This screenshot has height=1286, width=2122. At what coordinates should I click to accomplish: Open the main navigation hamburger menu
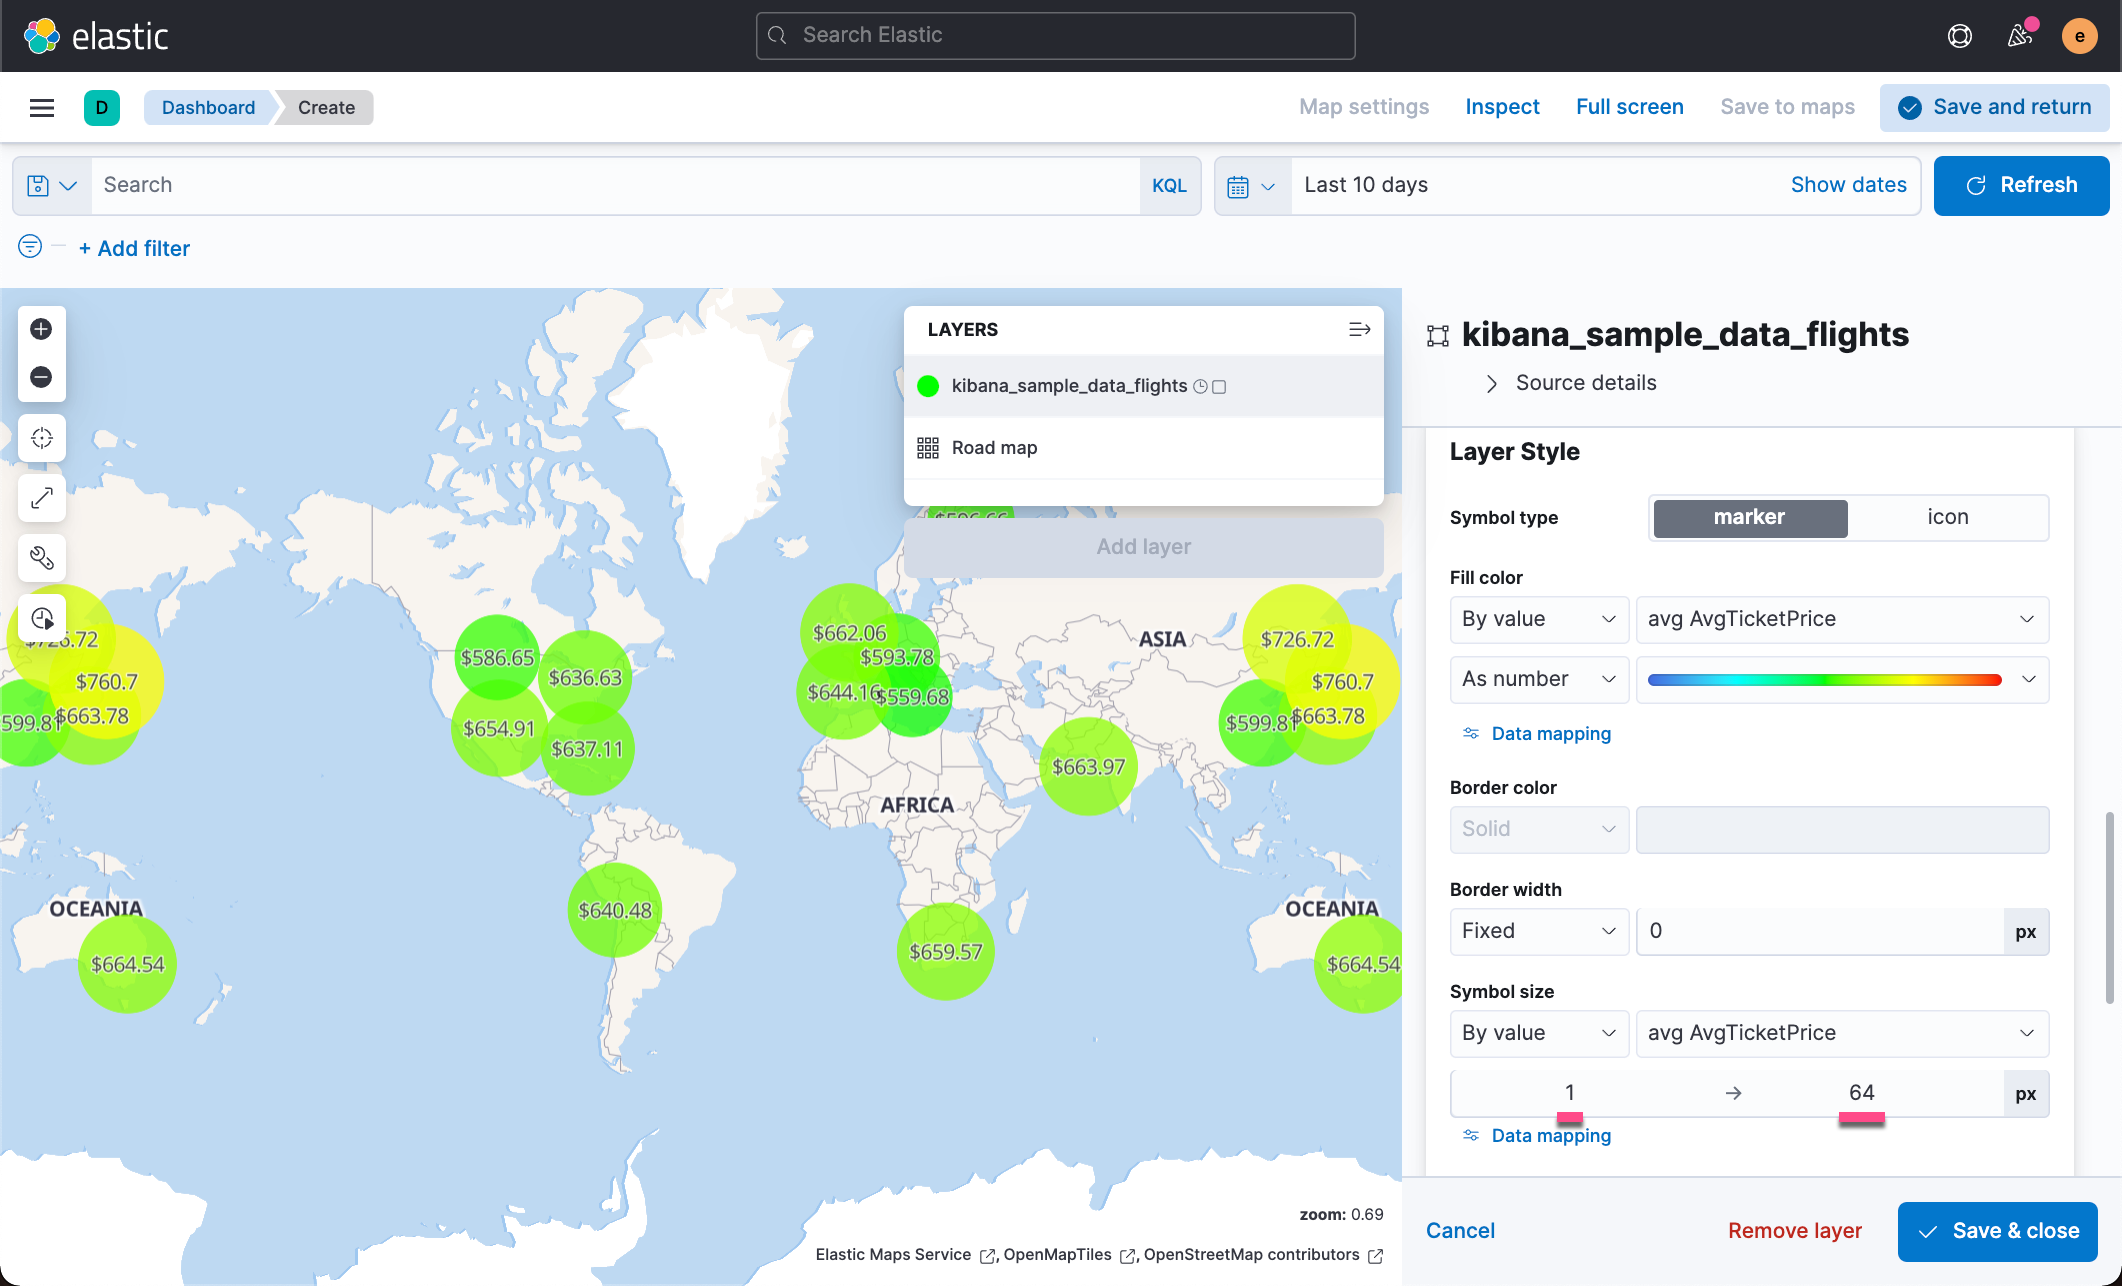pyautogui.click(x=41, y=107)
